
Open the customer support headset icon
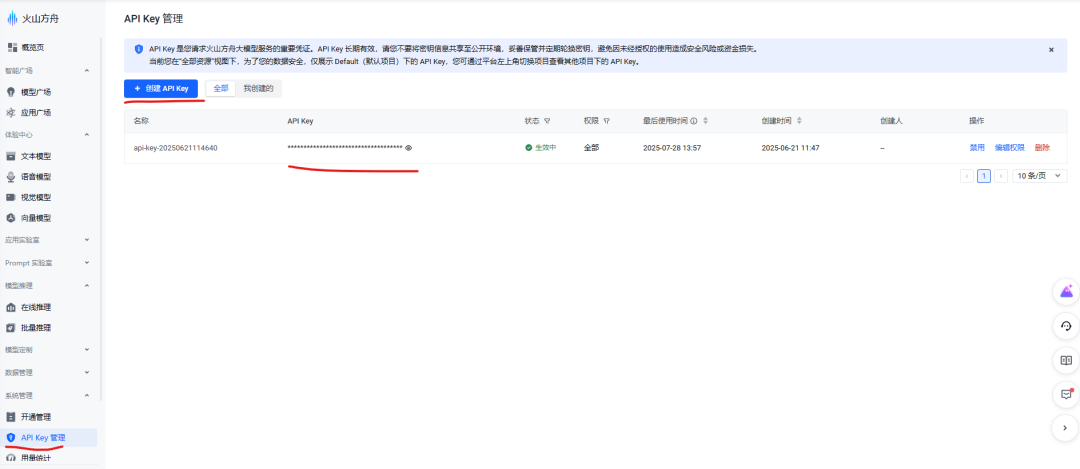pos(1066,326)
